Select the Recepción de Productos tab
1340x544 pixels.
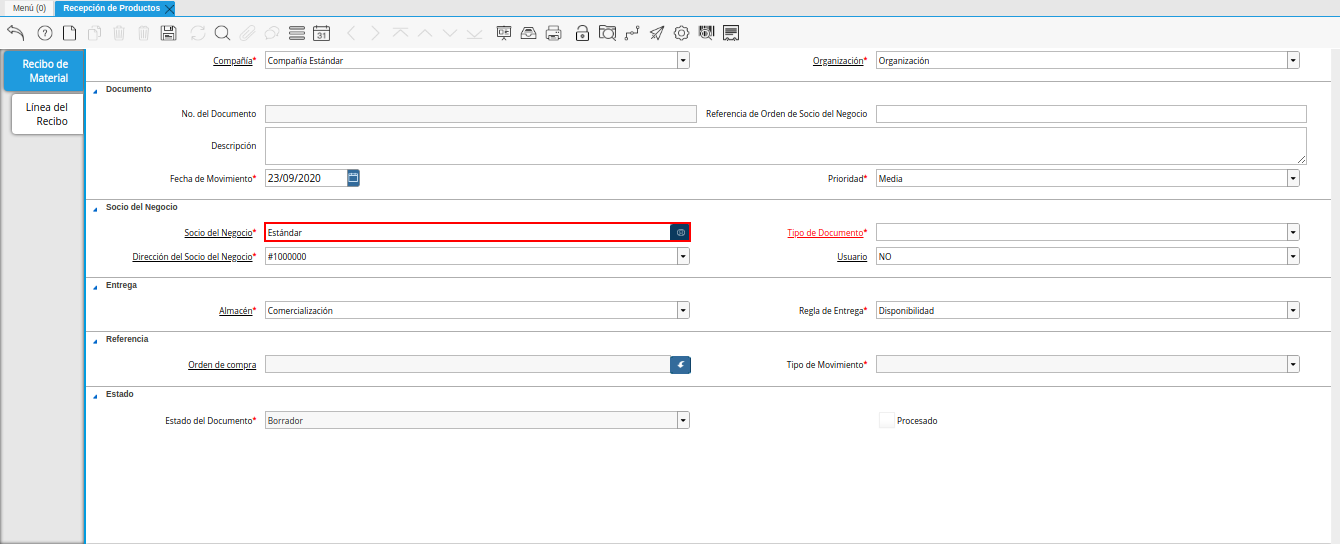click(x=111, y=7)
